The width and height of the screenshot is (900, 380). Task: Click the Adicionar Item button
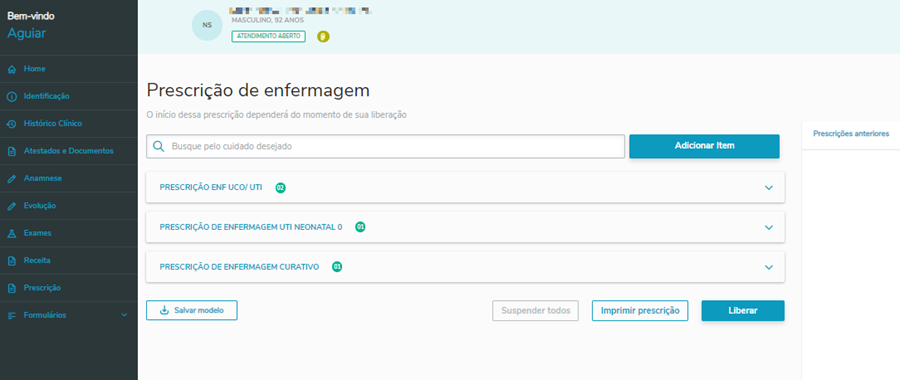click(704, 146)
